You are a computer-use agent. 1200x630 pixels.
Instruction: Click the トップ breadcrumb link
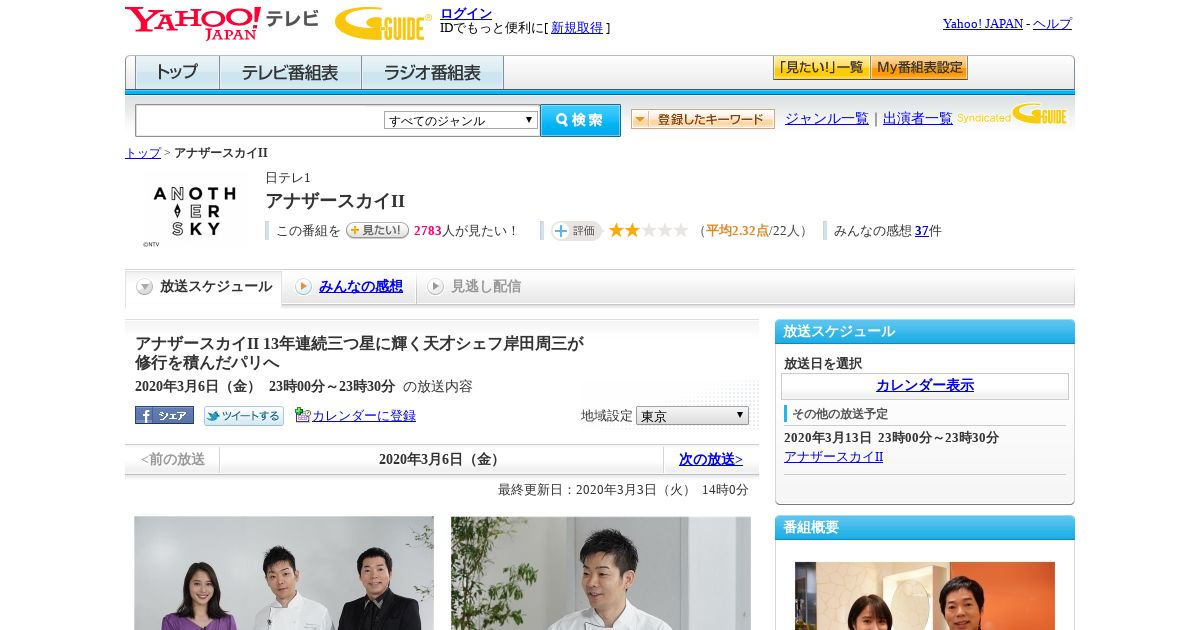[x=143, y=153]
